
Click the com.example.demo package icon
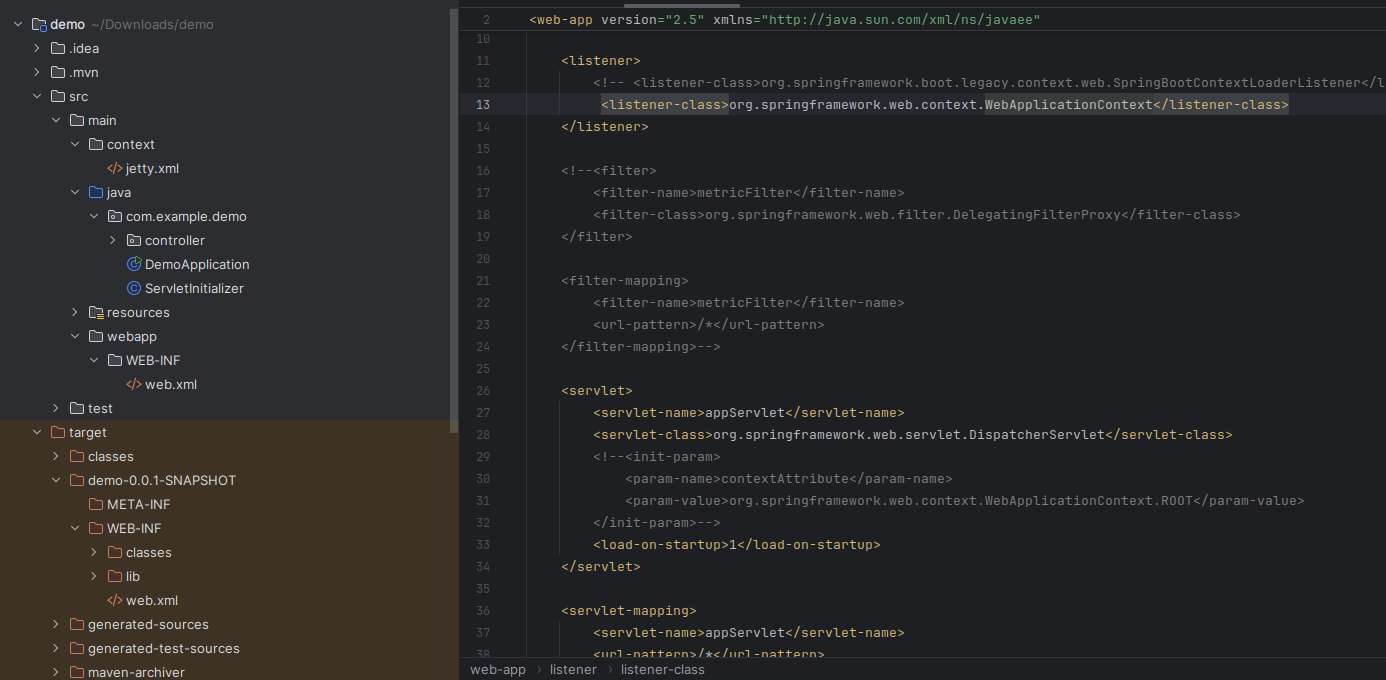[x=115, y=217]
